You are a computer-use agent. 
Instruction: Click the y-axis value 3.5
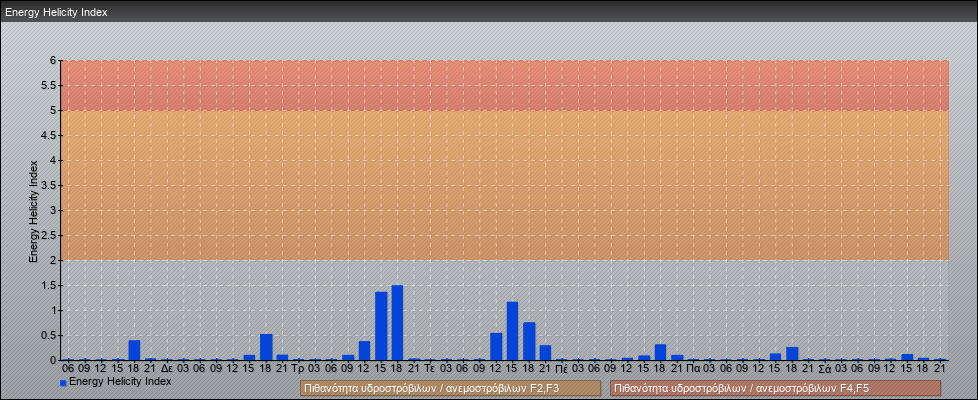(x=49, y=185)
